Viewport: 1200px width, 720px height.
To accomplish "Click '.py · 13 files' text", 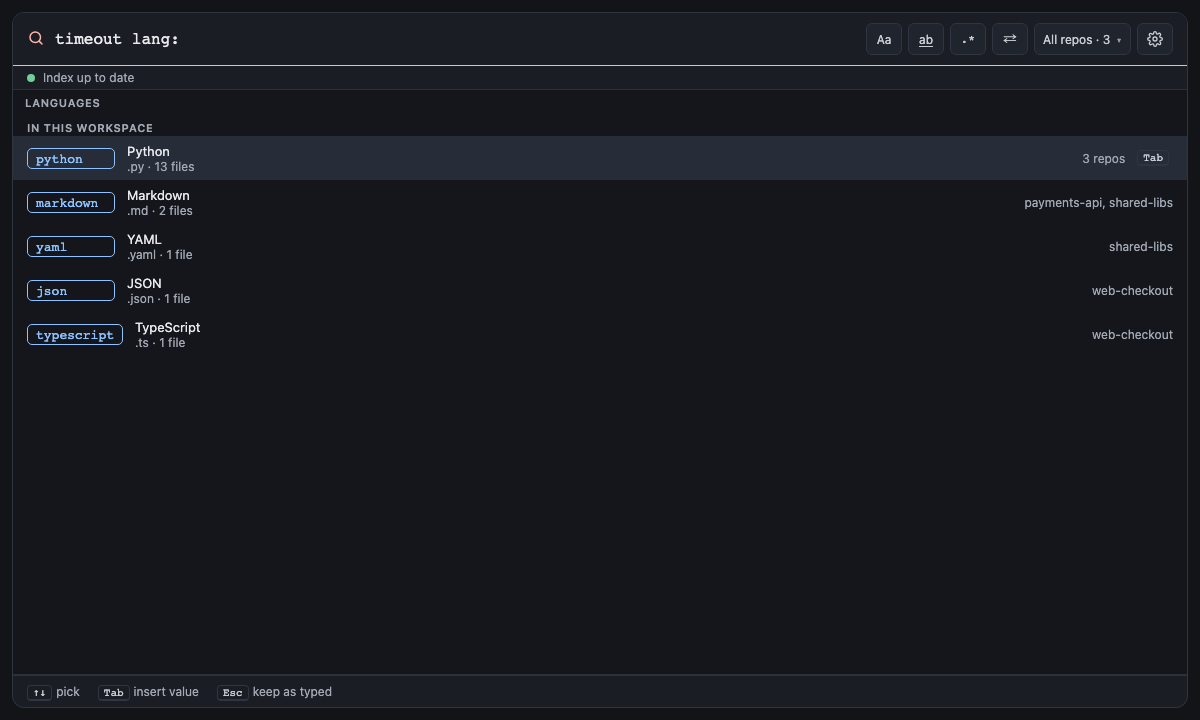I will (161, 167).
